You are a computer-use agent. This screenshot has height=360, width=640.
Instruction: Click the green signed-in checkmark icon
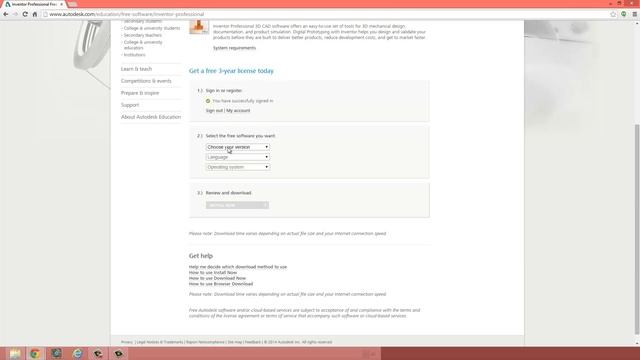tap(208, 101)
